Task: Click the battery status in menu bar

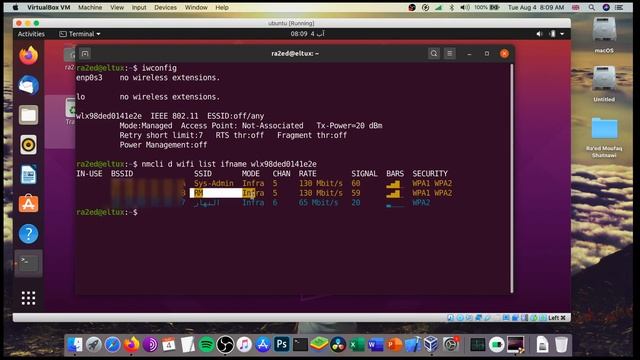Action: (x=487, y=7)
